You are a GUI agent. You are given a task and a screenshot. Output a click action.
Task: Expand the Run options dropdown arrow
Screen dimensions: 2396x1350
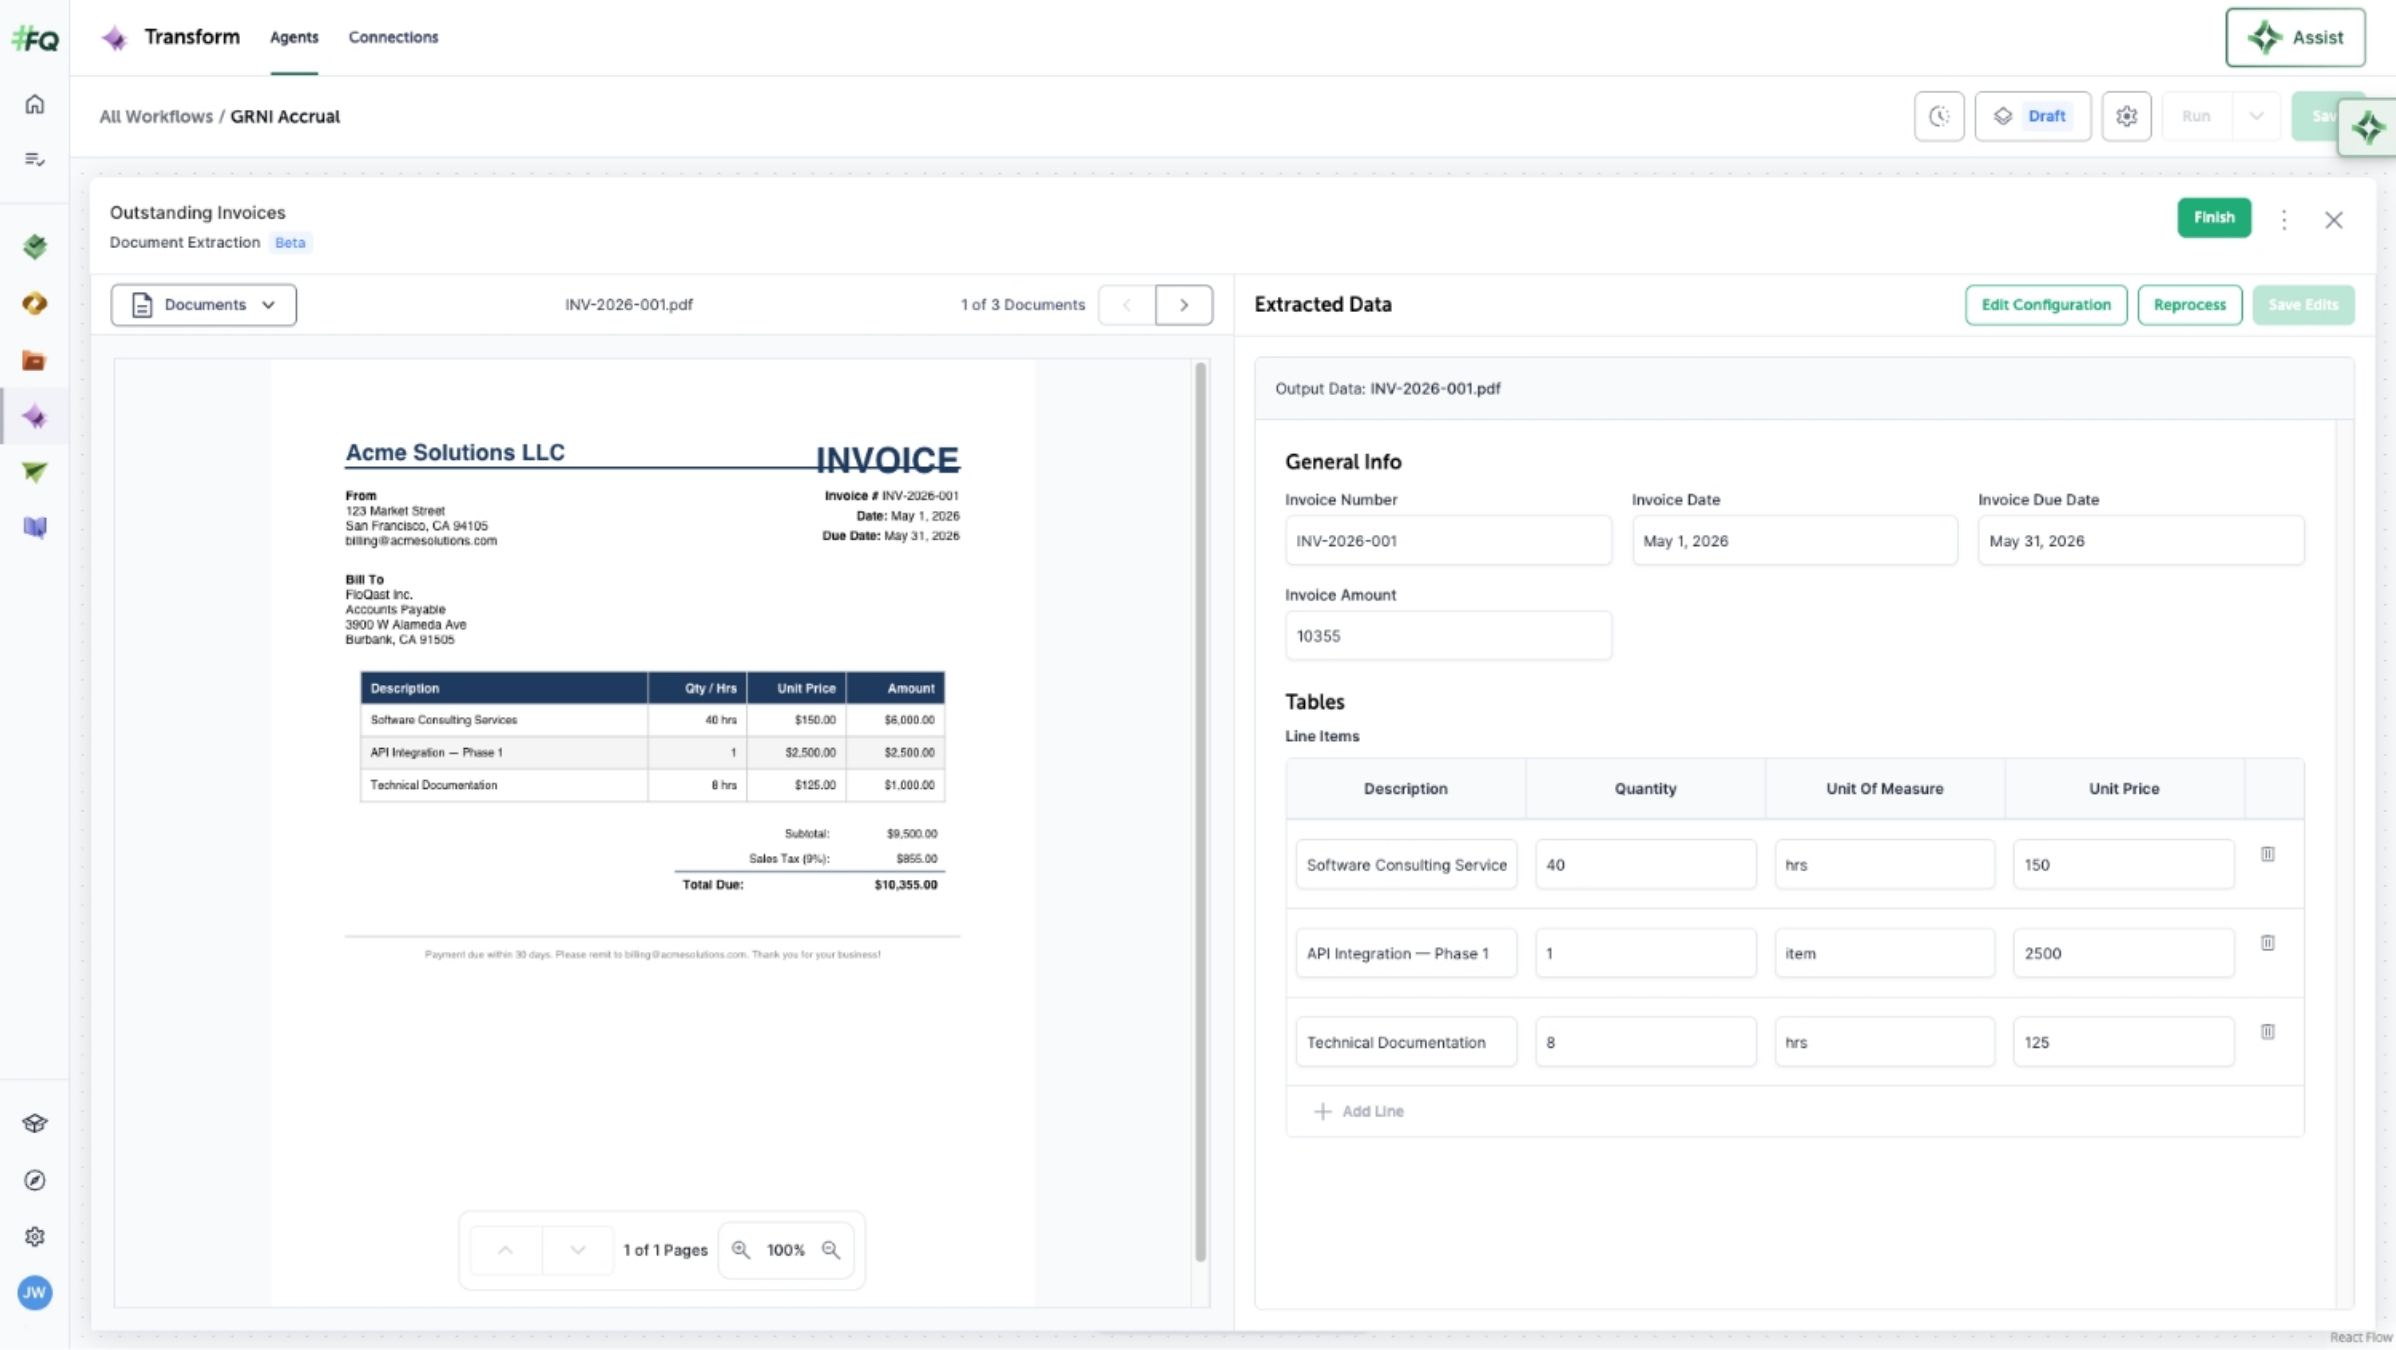tap(2256, 116)
